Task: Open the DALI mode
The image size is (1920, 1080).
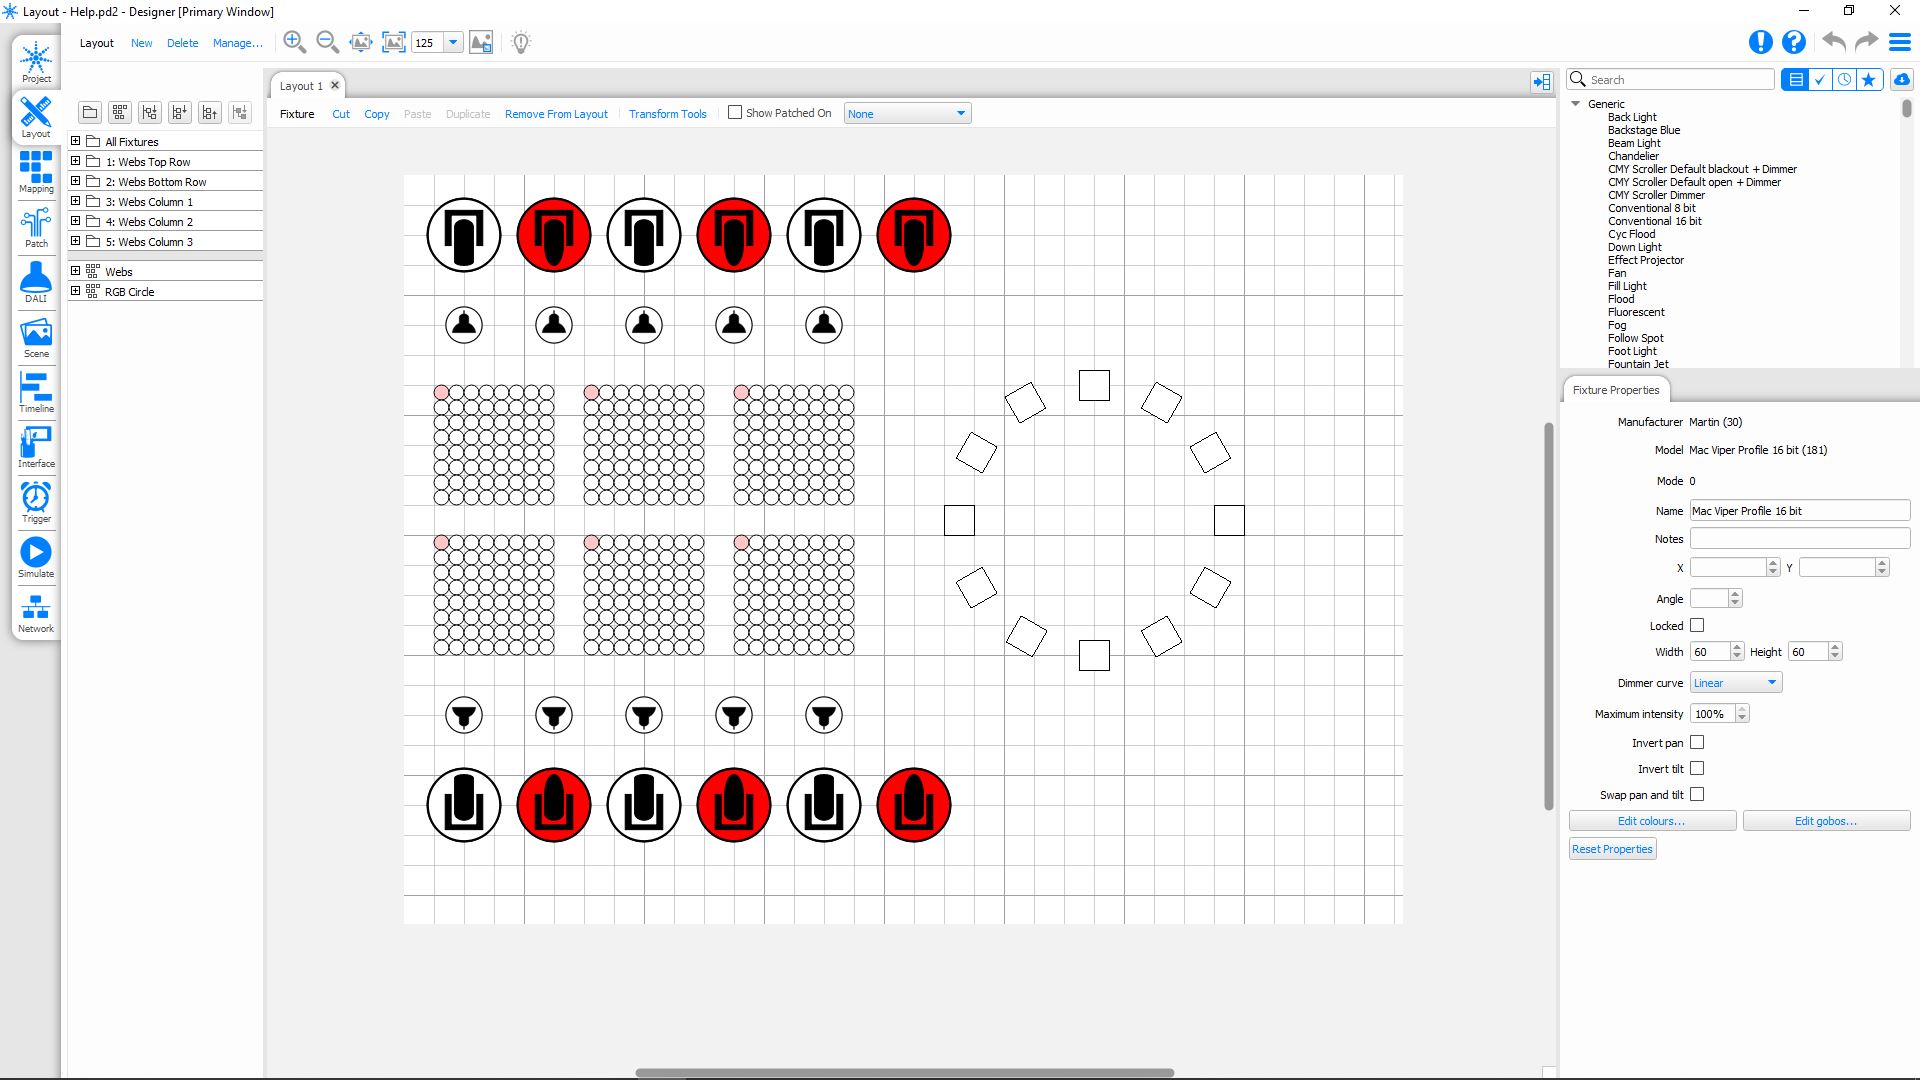Action: coord(36,281)
